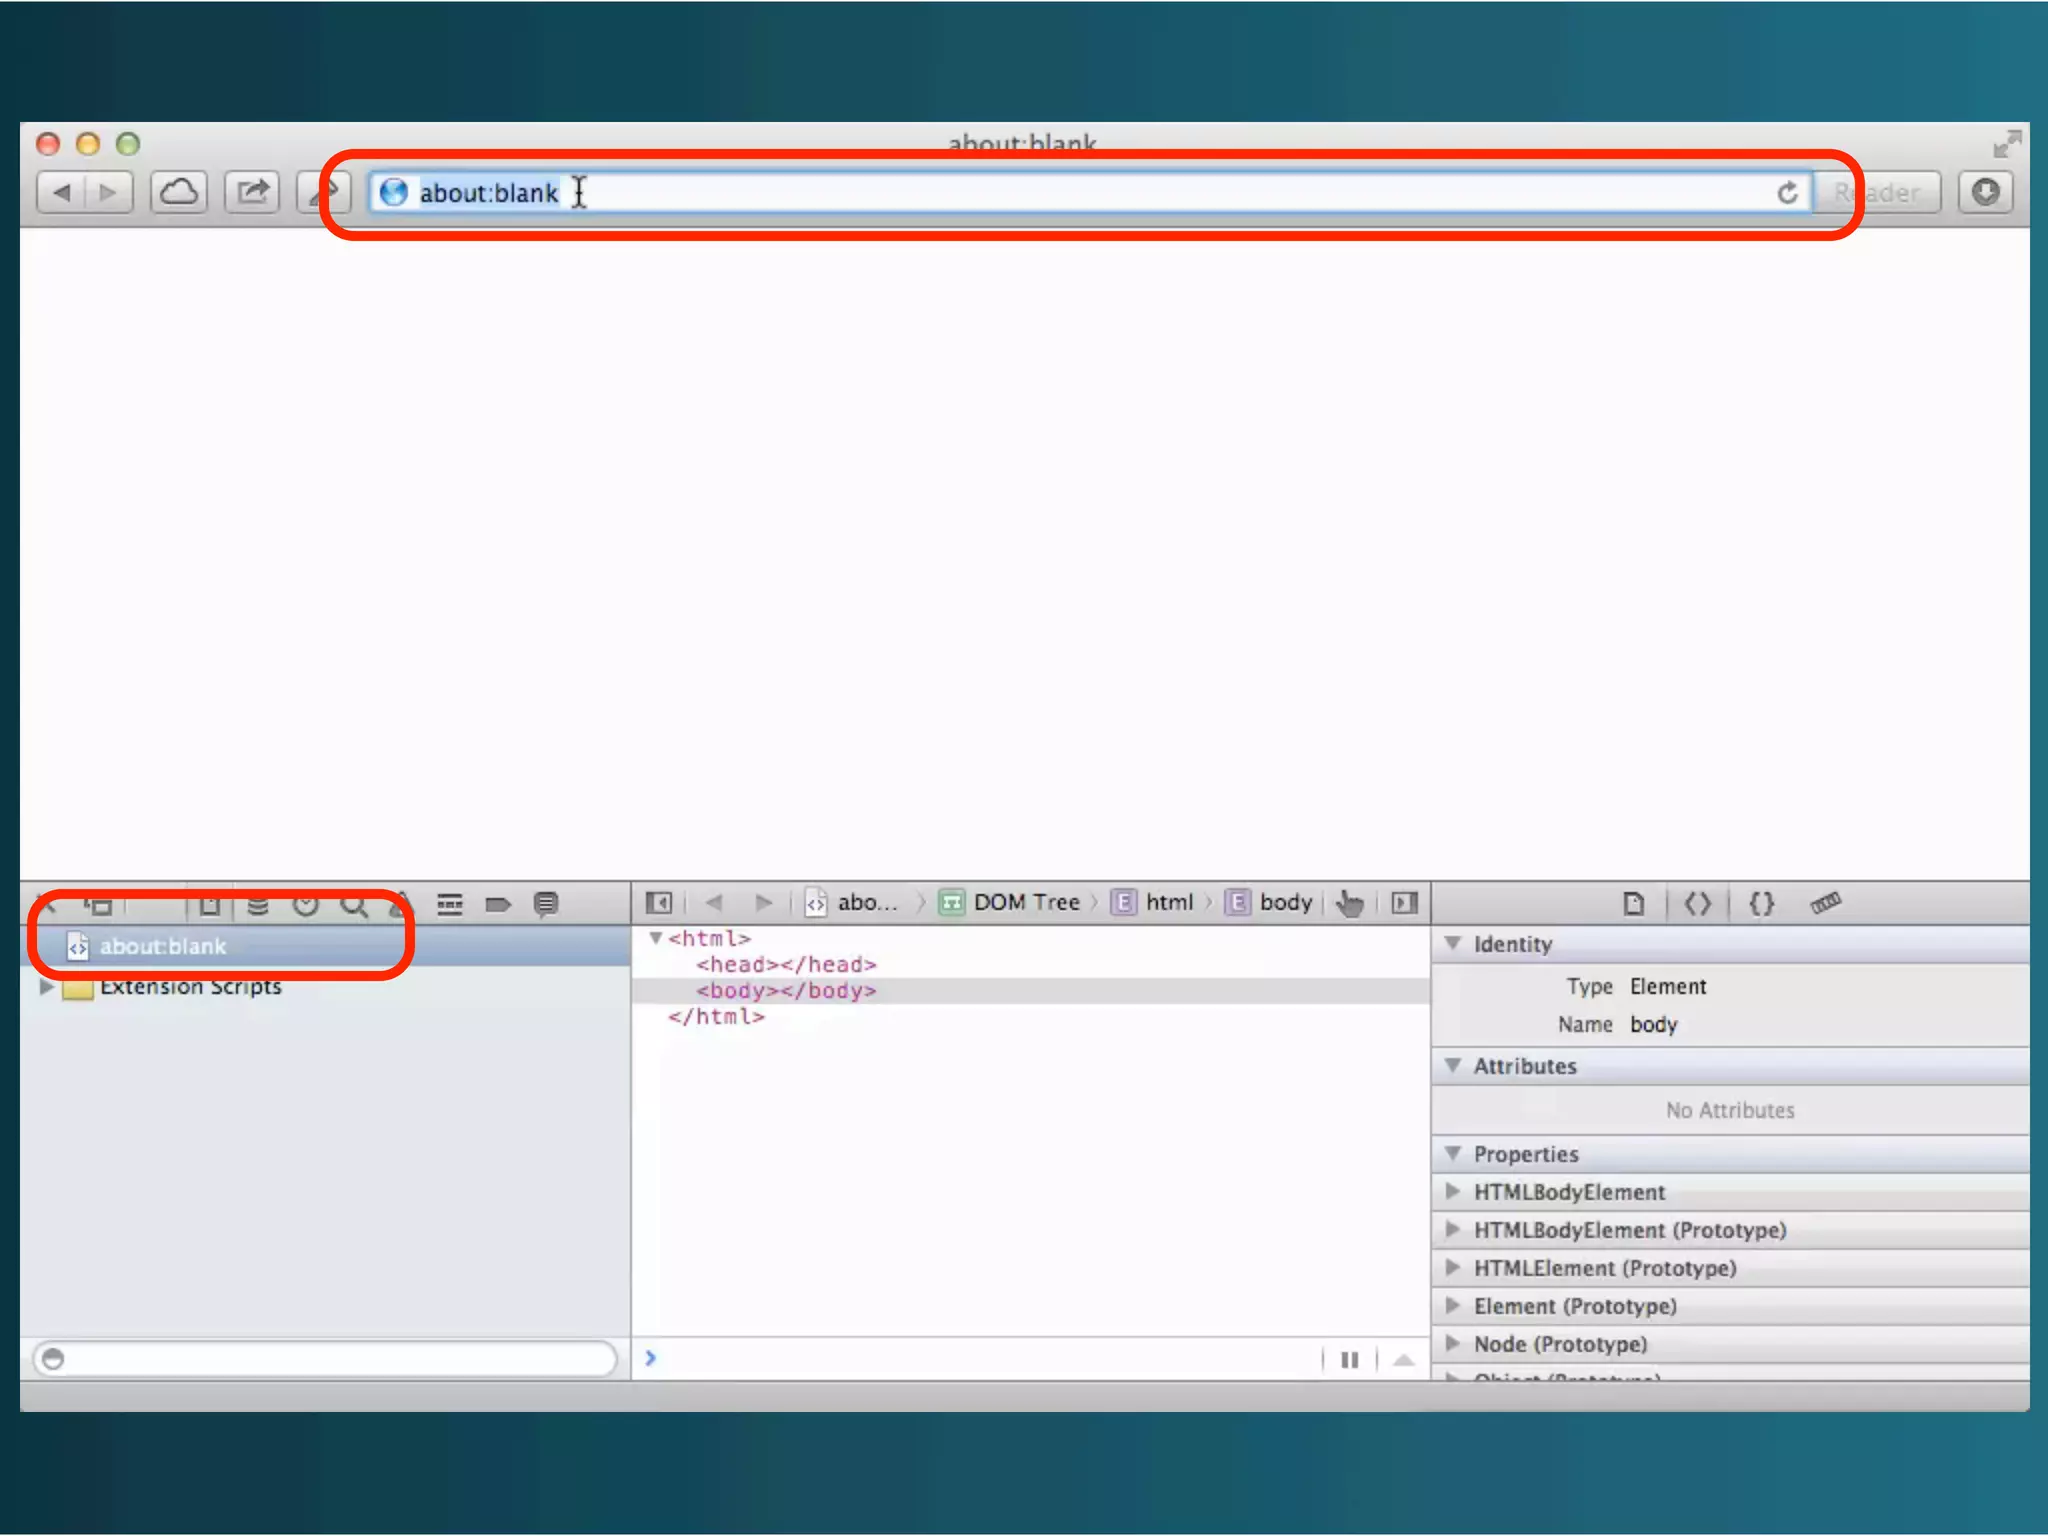The width and height of the screenshot is (2048, 1536).
Task: Collapse the Attributes section
Action: click(x=1453, y=1066)
